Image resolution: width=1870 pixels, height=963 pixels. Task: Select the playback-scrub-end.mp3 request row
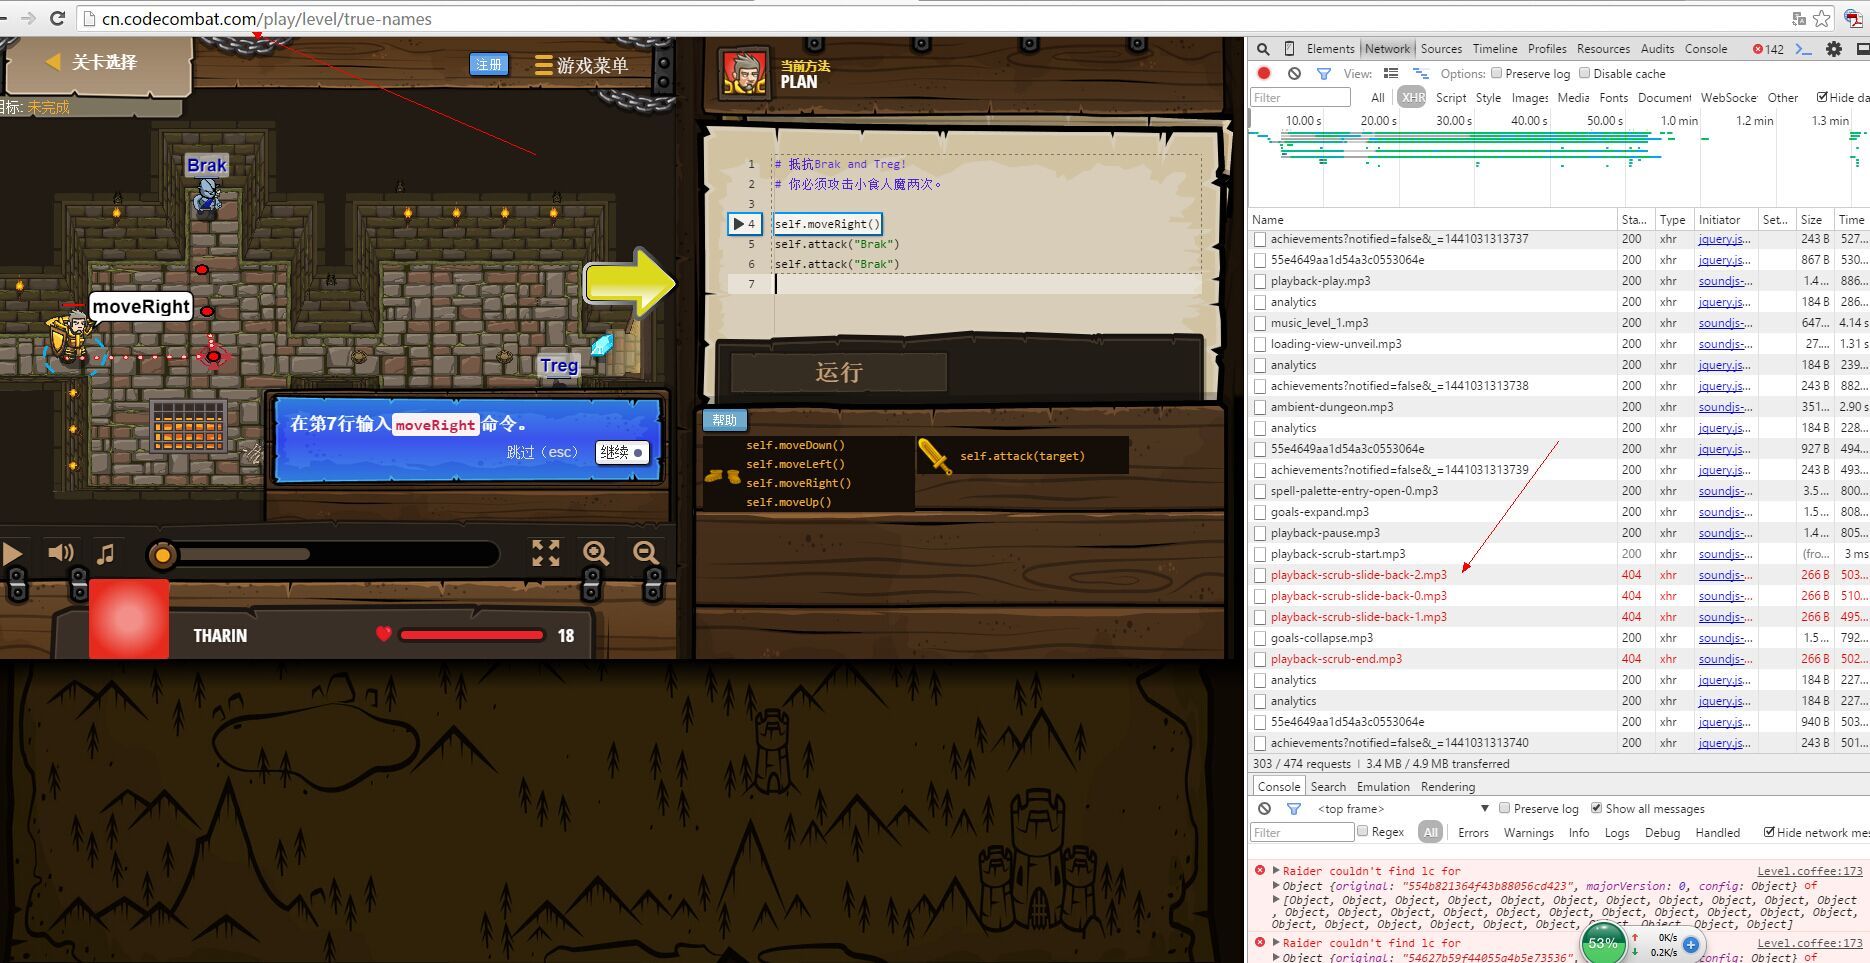point(1558,659)
